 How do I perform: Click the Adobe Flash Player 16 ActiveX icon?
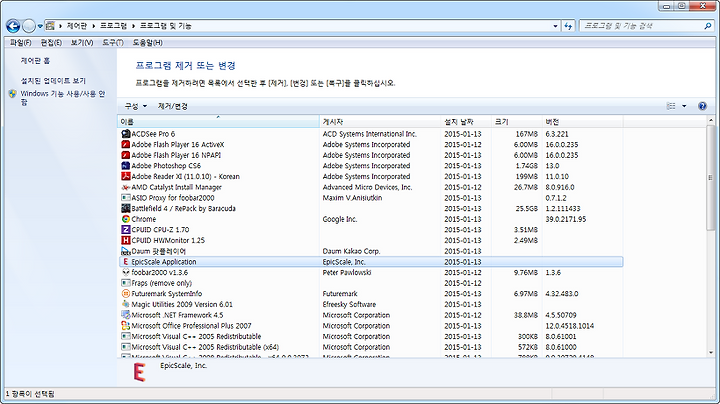click(126, 145)
